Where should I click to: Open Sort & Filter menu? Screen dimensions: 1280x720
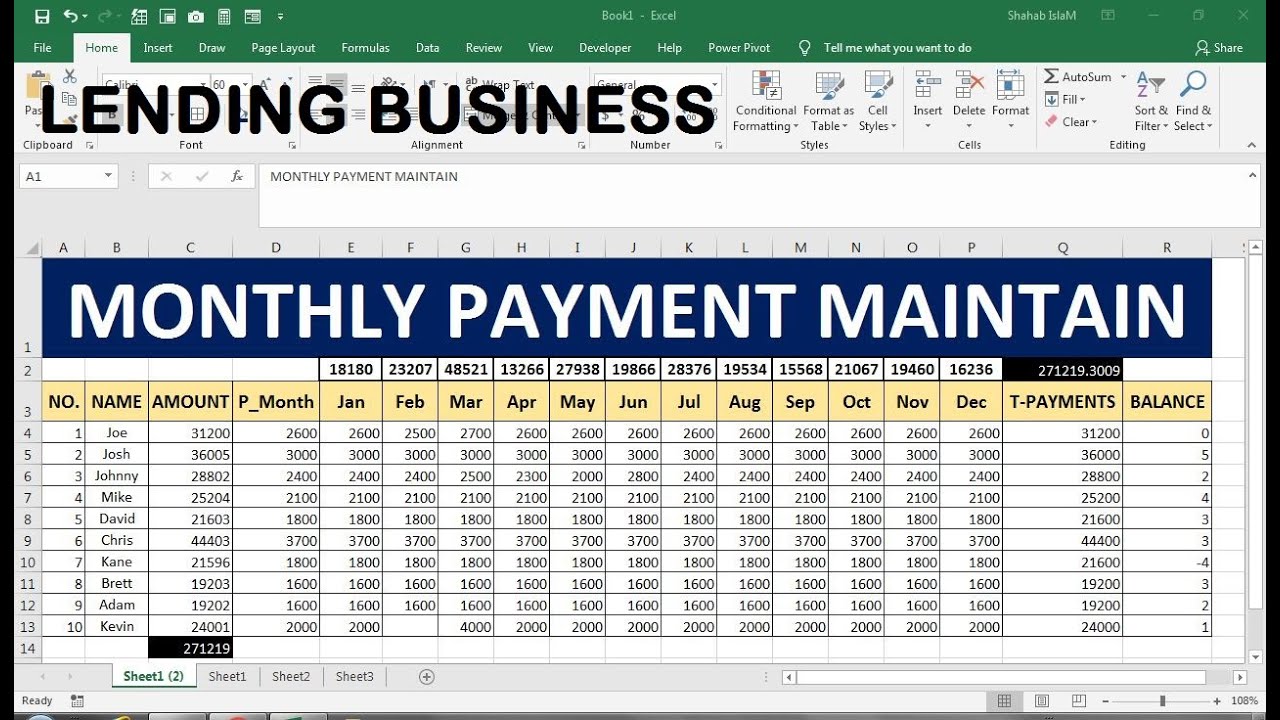(1151, 101)
